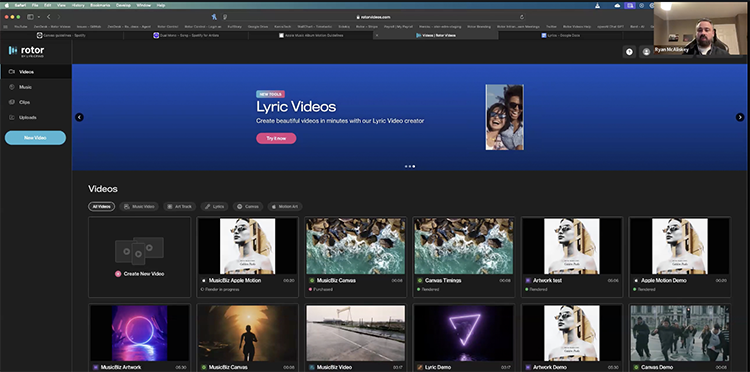Click "Rendered" status under Canvas Timings

(430, 290)
